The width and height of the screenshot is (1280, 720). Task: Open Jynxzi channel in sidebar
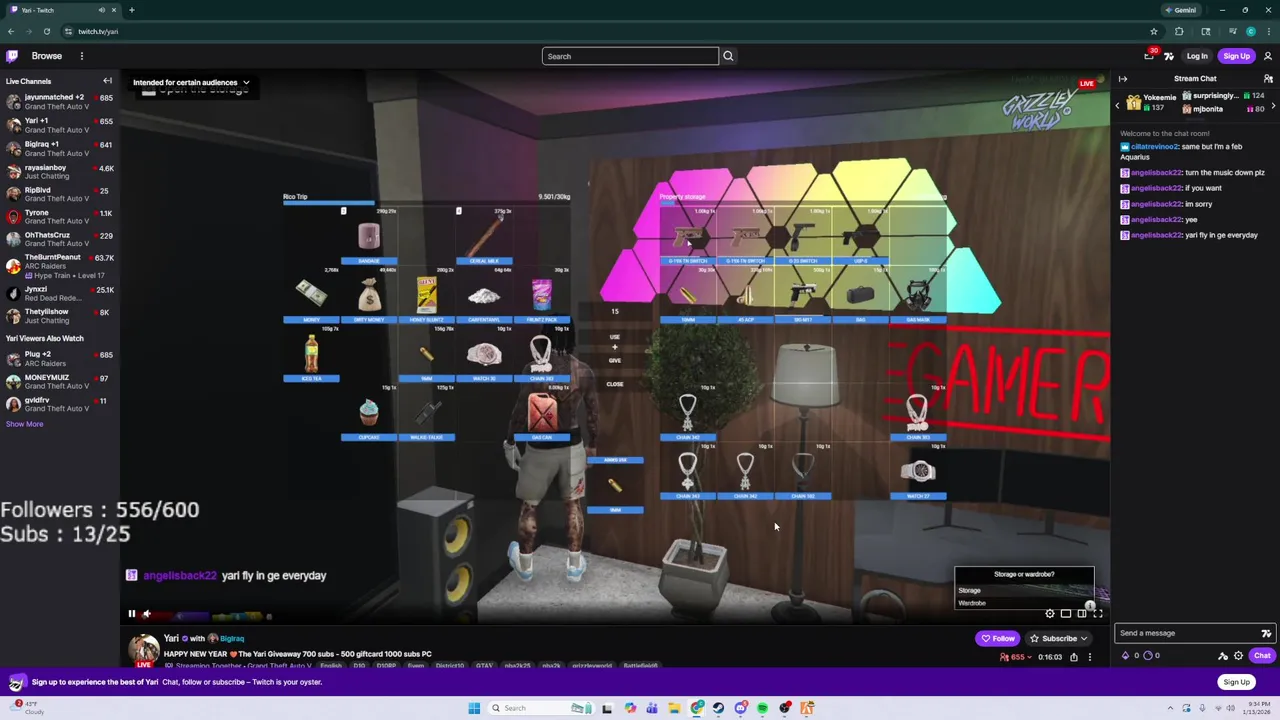point(60,293)
